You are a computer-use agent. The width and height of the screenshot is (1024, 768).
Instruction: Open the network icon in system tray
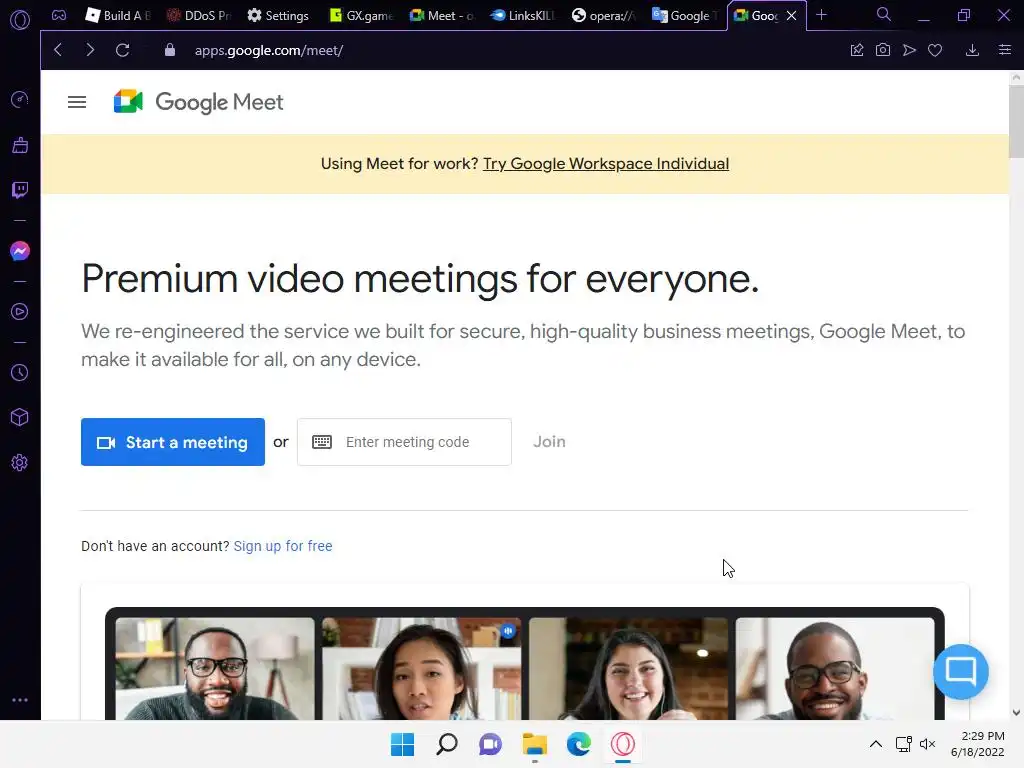(x=904, y=744)
